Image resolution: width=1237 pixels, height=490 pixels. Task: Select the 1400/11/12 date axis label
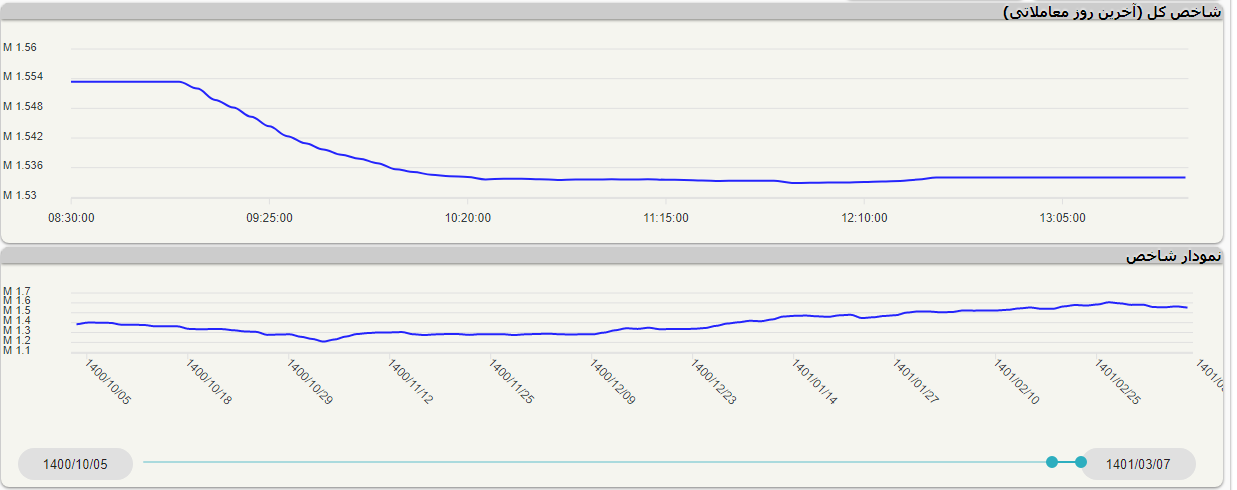(410, 383)
